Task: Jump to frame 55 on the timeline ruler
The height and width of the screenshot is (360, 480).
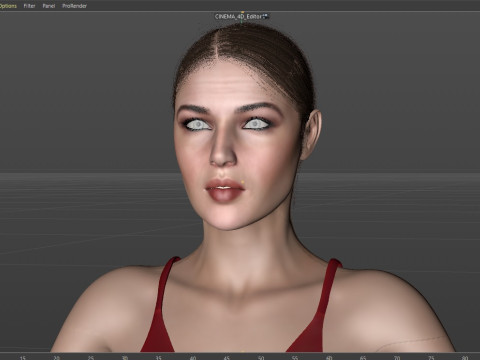Action: pos(295,358)
